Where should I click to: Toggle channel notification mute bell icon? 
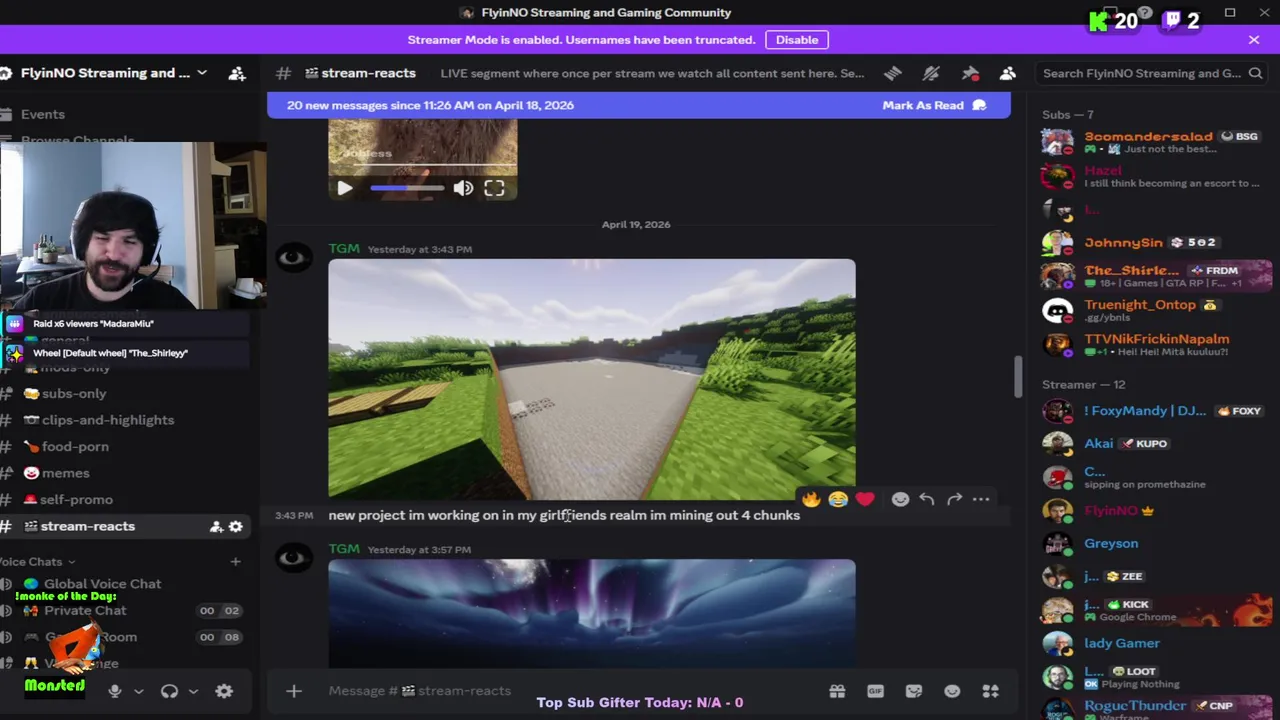point(931,73)
